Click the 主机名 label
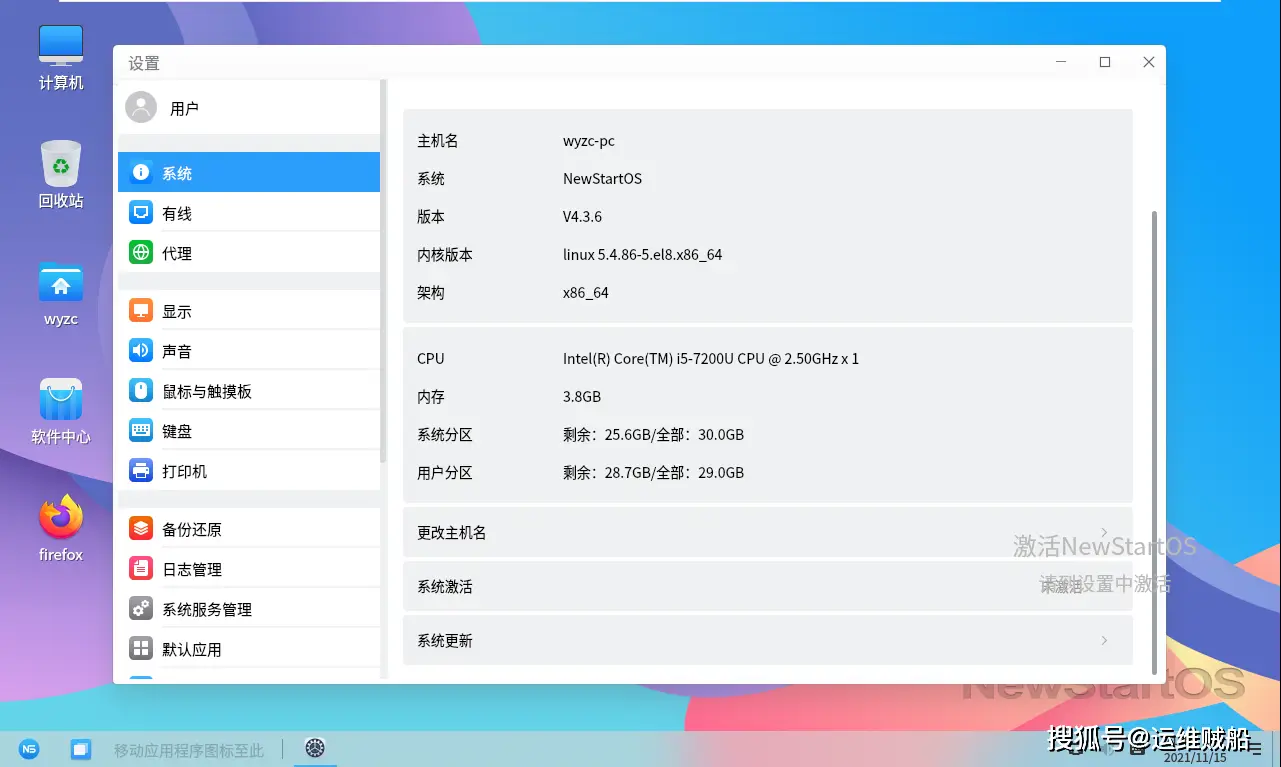The width and height of the screenshot is (1281, 767). click(x=438, y=141)
